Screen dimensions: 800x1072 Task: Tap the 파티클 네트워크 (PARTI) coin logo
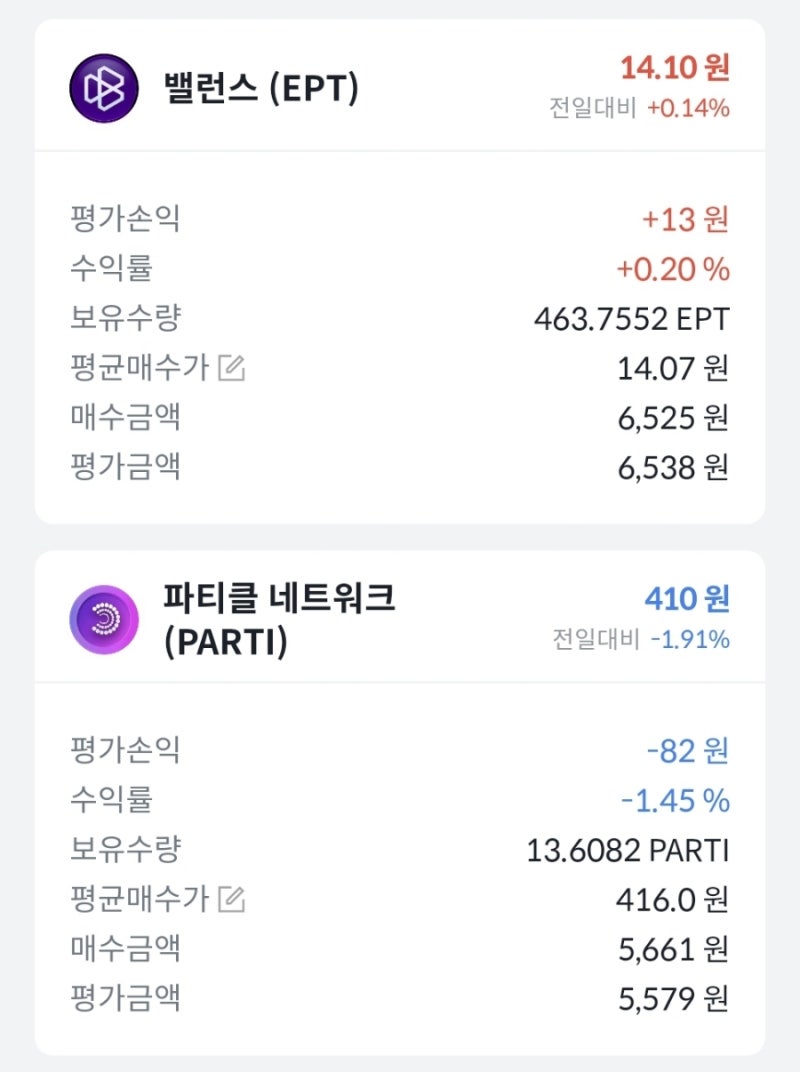point(103,620)
